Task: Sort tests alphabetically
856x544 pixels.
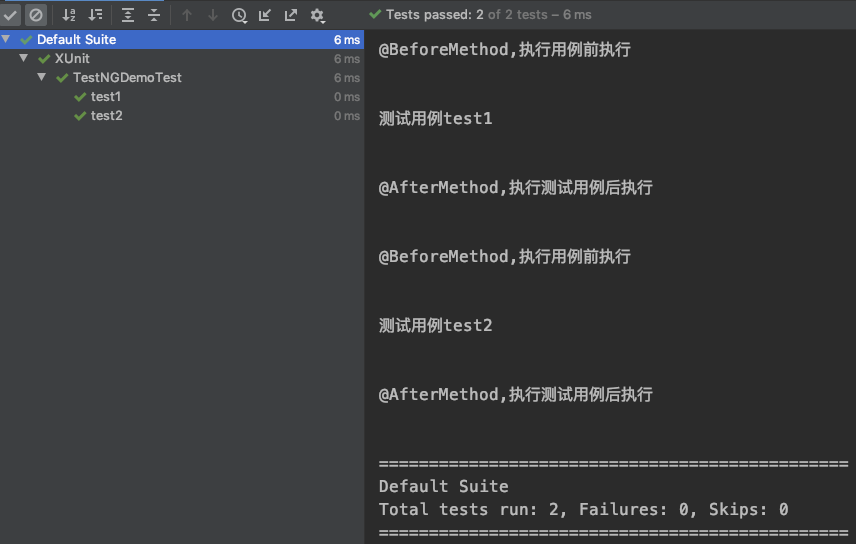Action: click(x=69, y=15)
